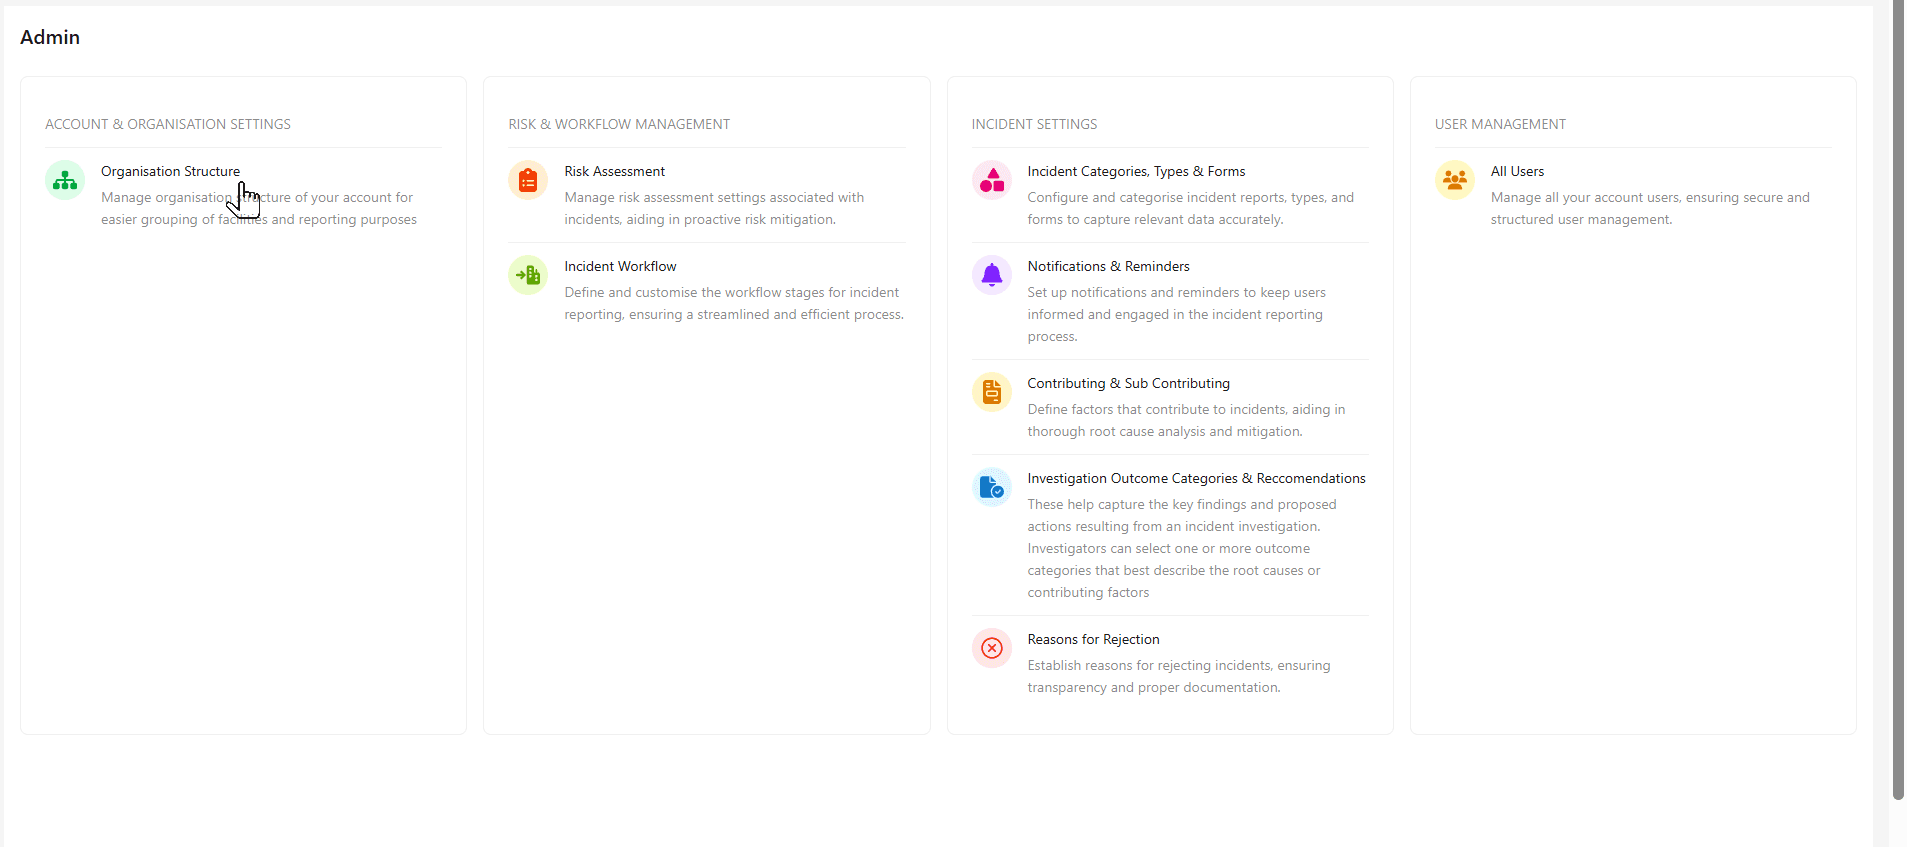Open Investigation Outcome Categories & Recommendations
This screenshot has height=847, width=1907.
[x=1196, y=478]
